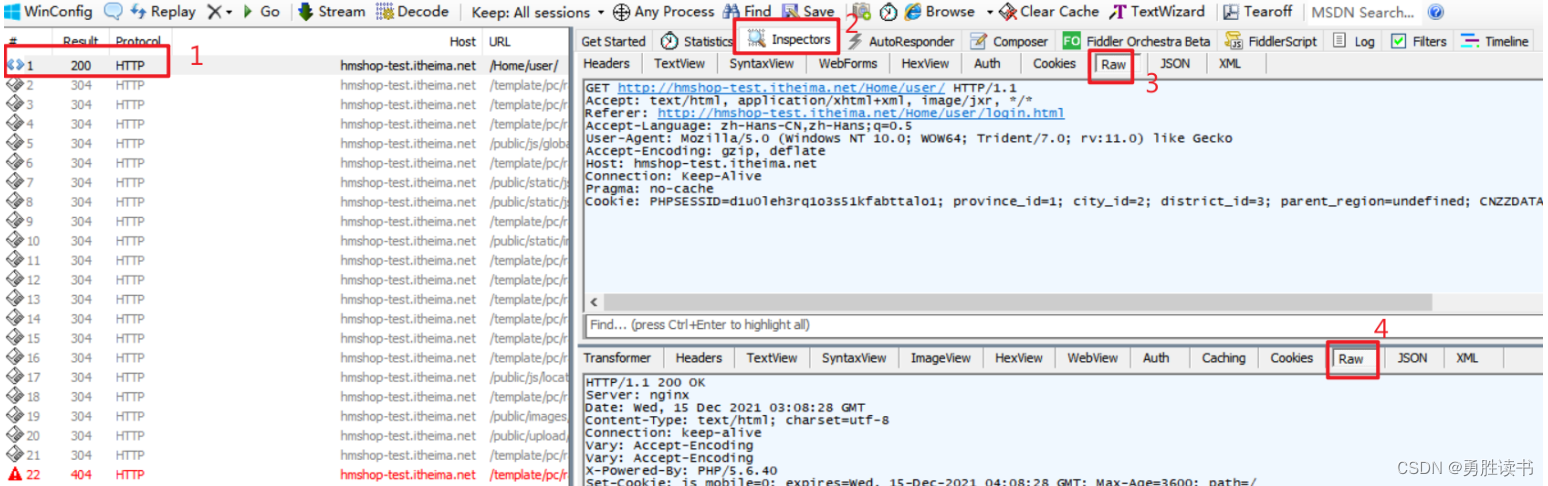Sort sessions by Result column header

pyautogui.click(x=80, y=42)
